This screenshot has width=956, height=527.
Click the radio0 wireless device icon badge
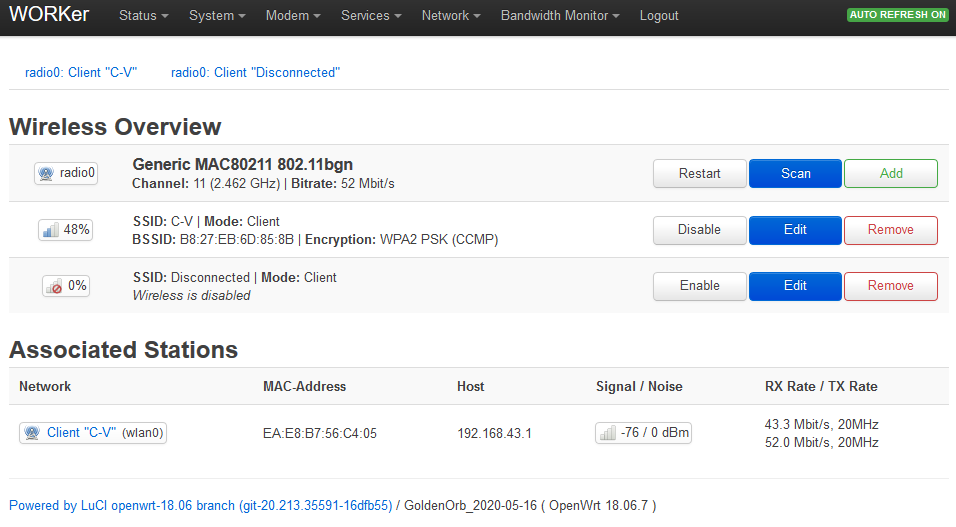(66, 173)
